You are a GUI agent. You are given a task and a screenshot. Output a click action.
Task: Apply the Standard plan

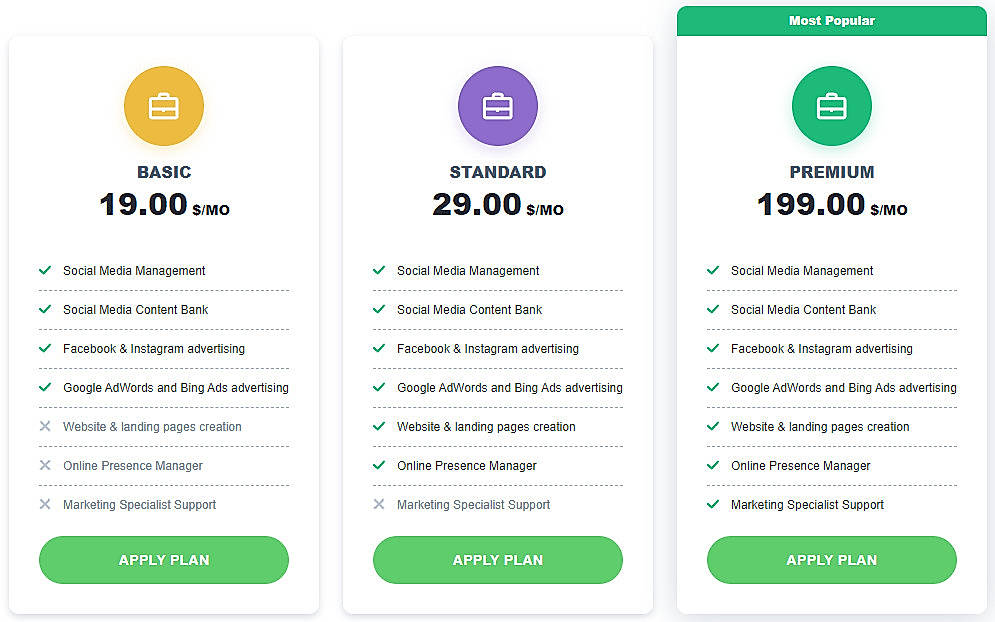(x=497, y=560)
